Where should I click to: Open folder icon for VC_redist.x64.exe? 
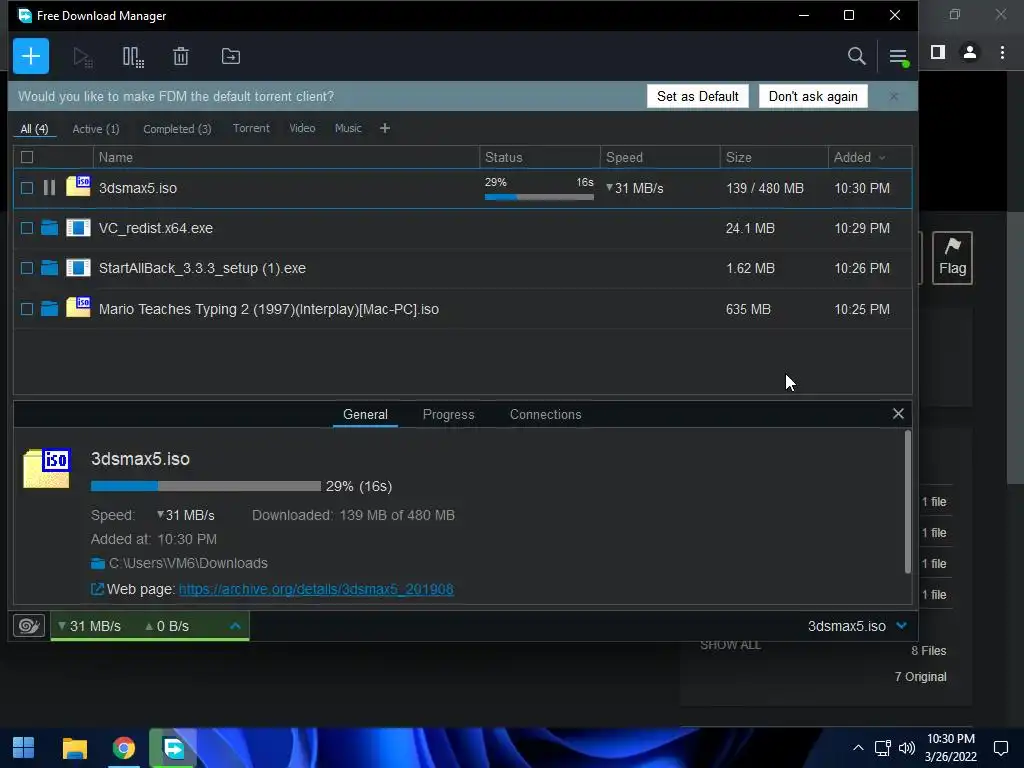click(50, 228)
